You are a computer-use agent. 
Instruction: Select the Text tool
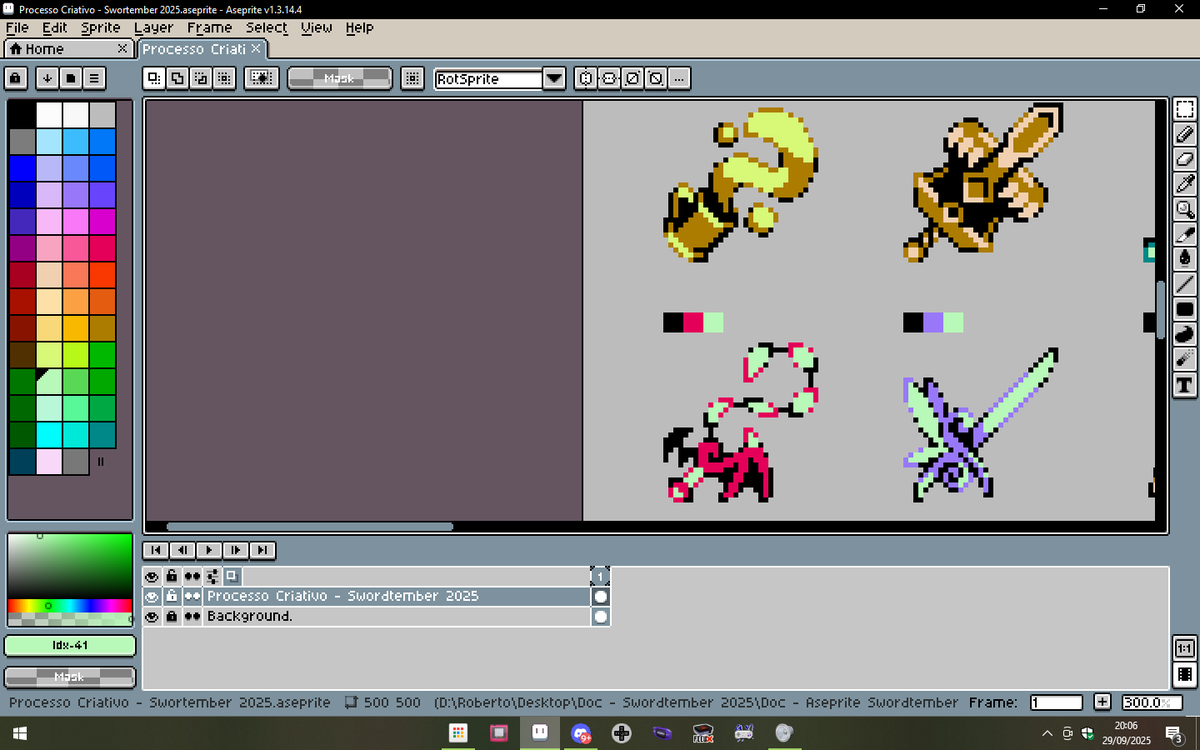coord(1184,384)
